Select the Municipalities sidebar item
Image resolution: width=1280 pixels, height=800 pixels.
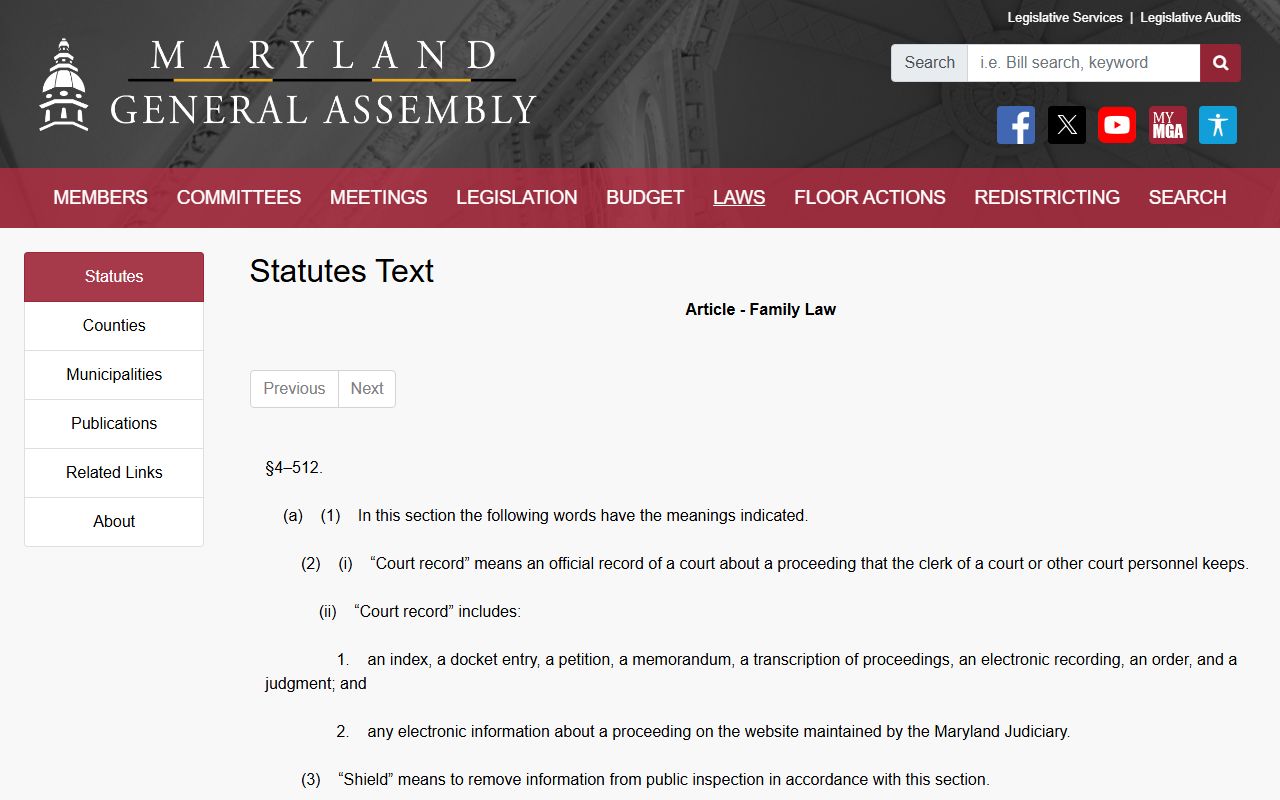[x=114, y=375]
